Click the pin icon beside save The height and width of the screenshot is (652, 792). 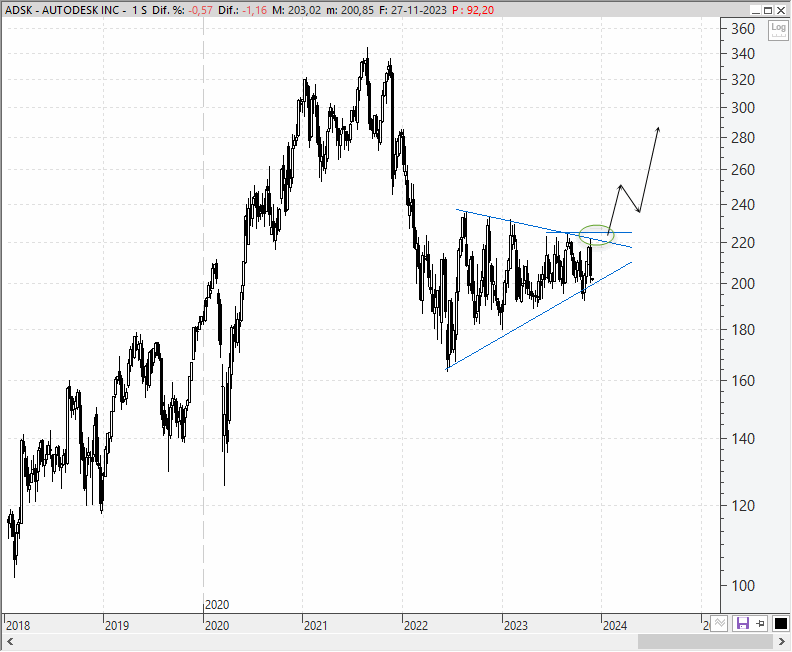tap(760, 624)
